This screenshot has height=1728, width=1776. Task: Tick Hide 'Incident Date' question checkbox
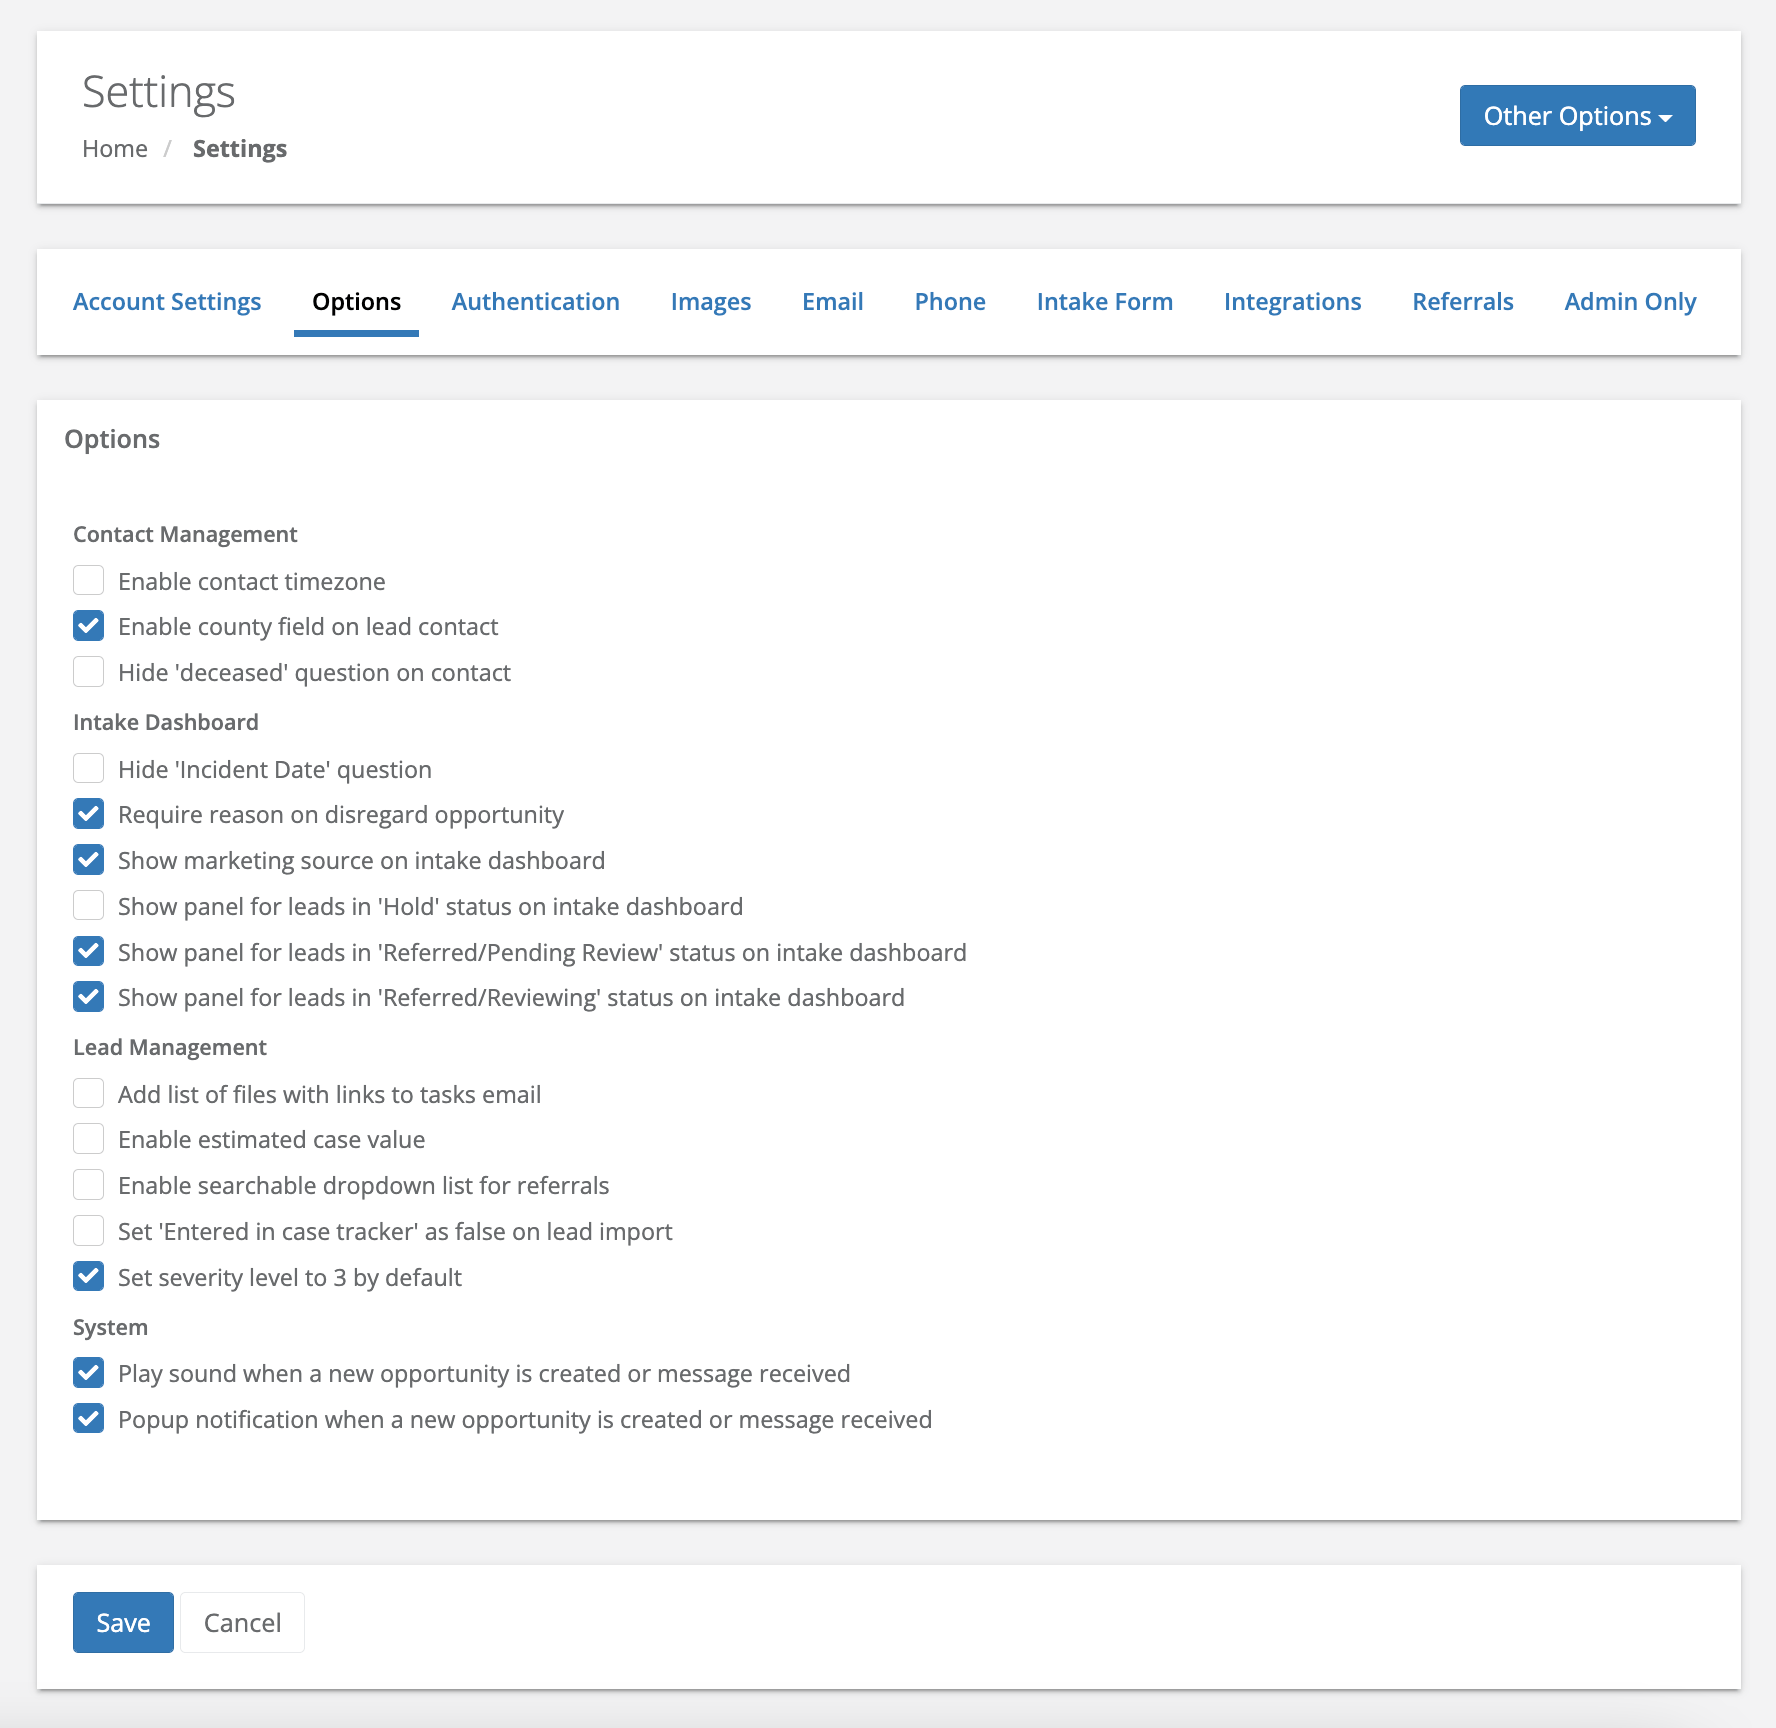click(x=89, y=769)
